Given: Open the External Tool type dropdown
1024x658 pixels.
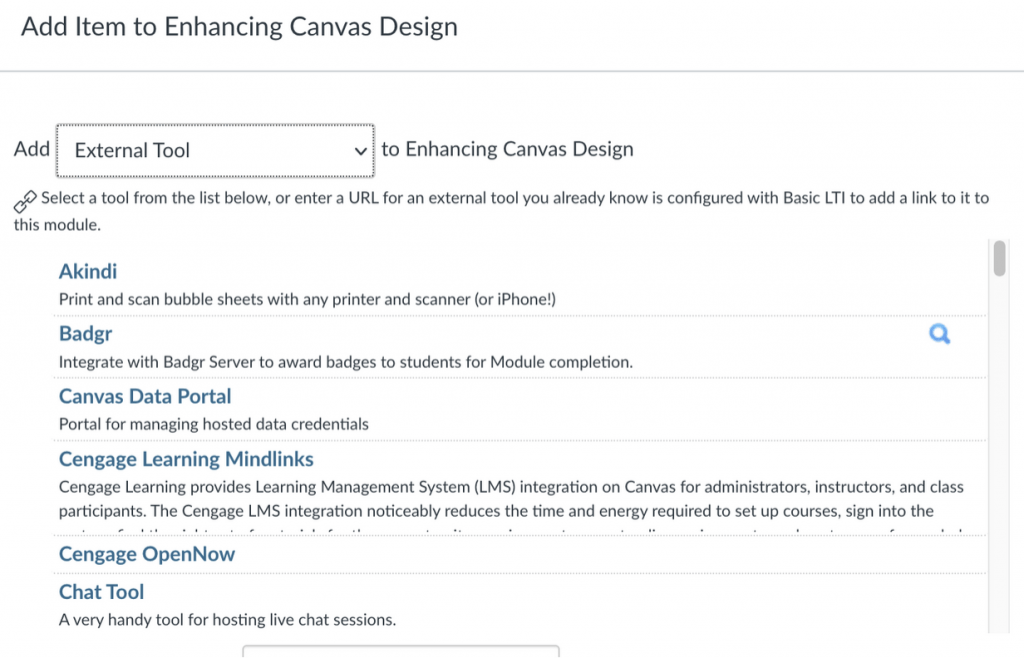Looking at the screenshot, I should 214,150.
